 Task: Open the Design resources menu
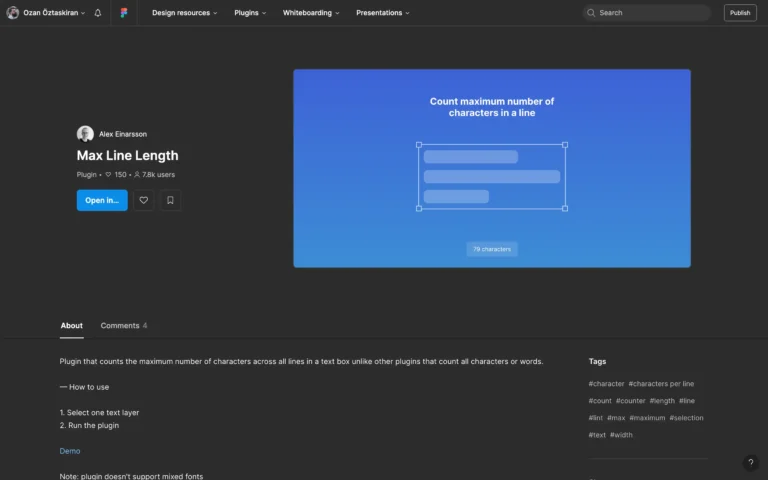(184, 13)
